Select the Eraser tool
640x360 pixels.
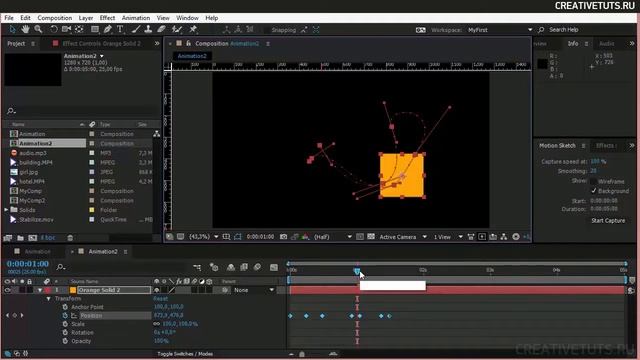[x=161, y=29]
